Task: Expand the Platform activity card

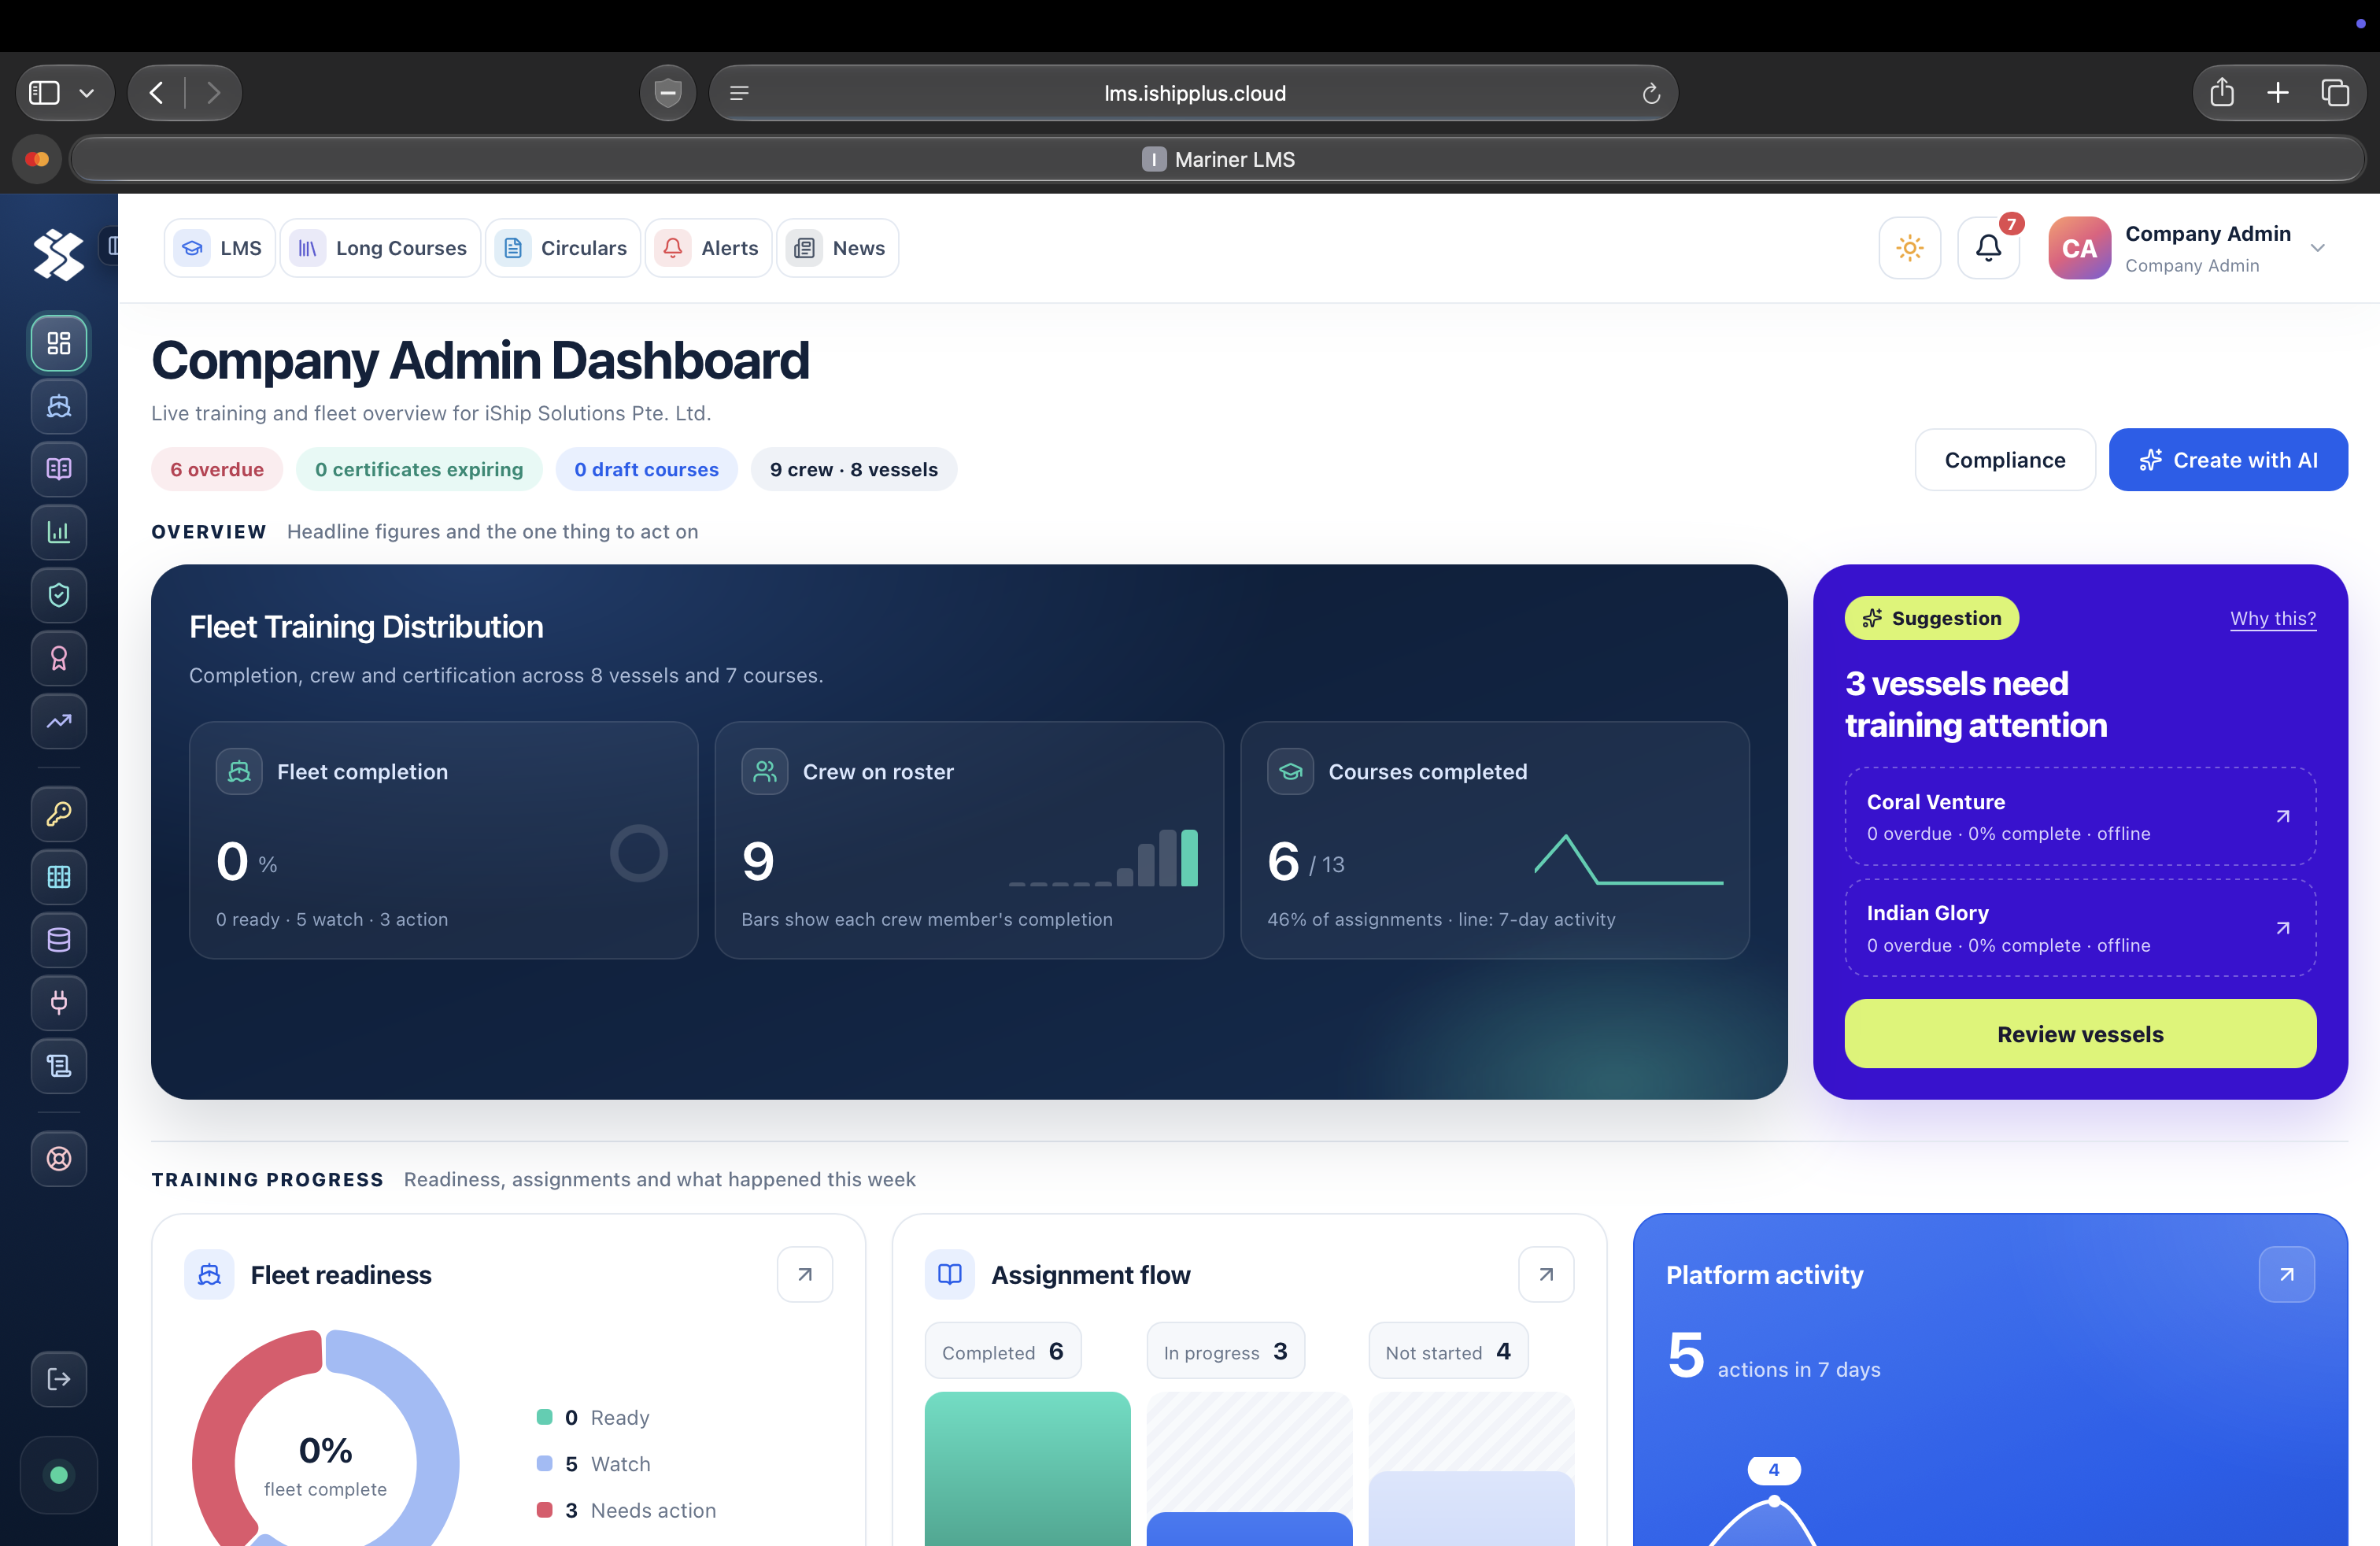Action: 2287,1274
